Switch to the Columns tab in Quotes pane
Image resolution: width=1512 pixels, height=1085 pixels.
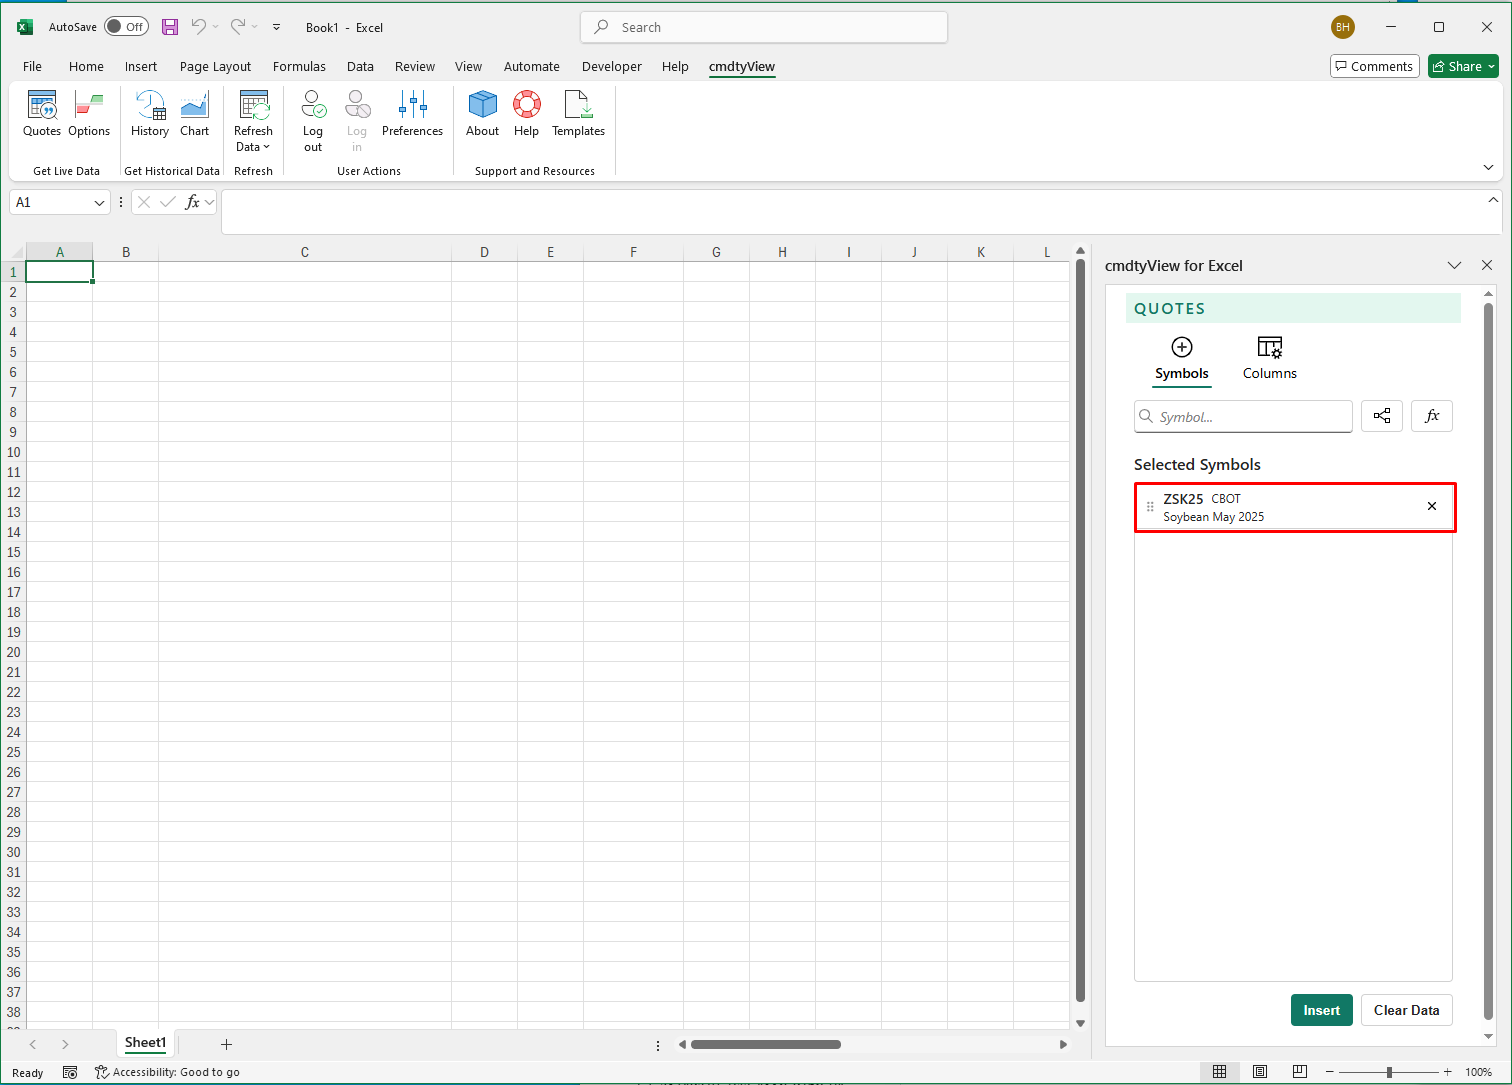[1270, 358]
